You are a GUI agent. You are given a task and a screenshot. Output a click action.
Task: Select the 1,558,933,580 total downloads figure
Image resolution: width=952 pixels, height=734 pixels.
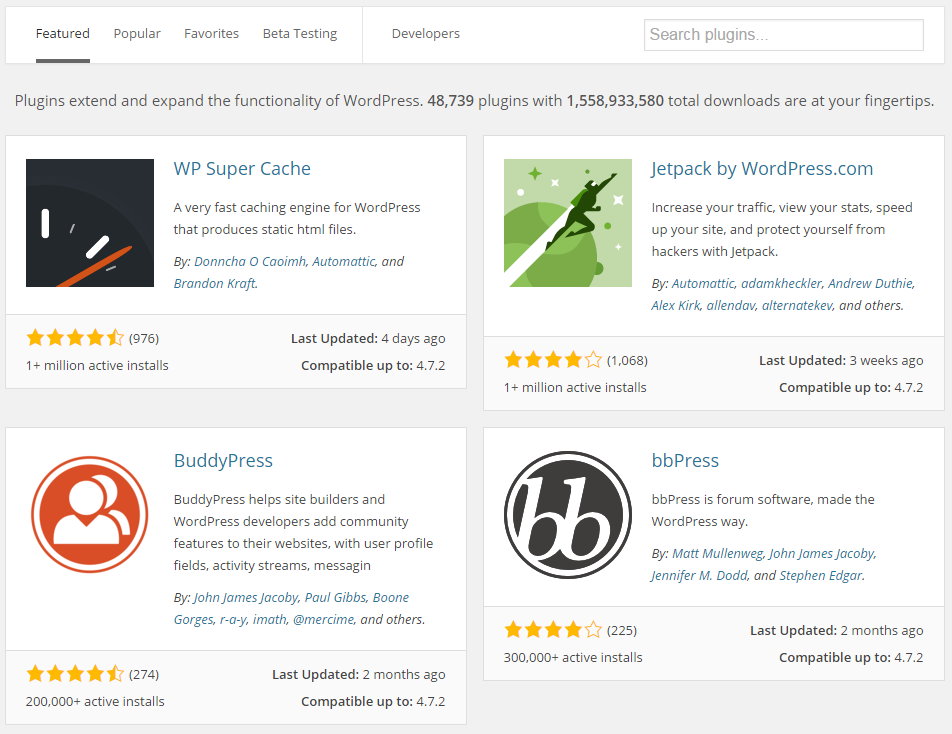(615, 100)
